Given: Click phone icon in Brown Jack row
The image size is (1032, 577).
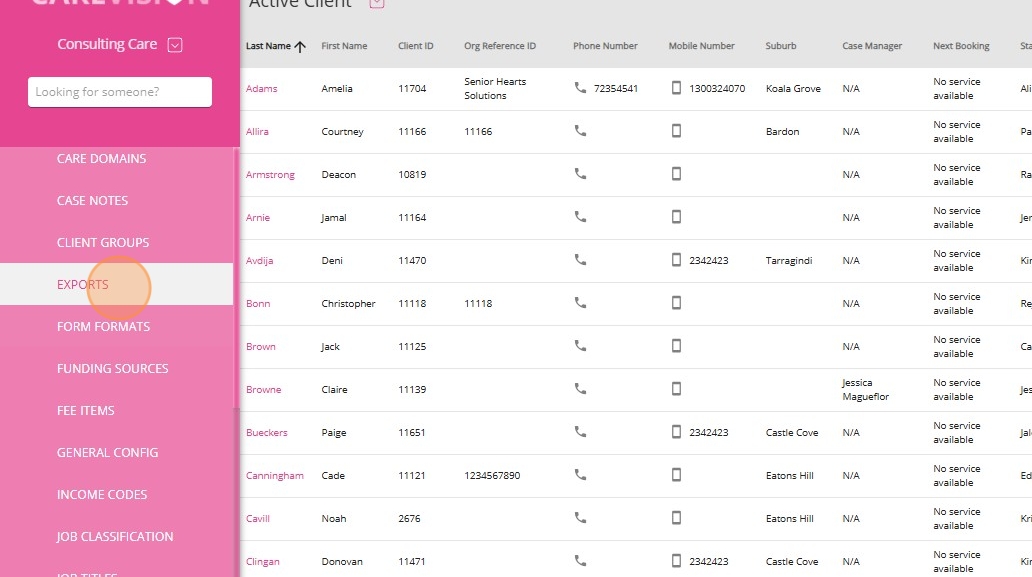Looking at the screenshot, I should point(580,345).
